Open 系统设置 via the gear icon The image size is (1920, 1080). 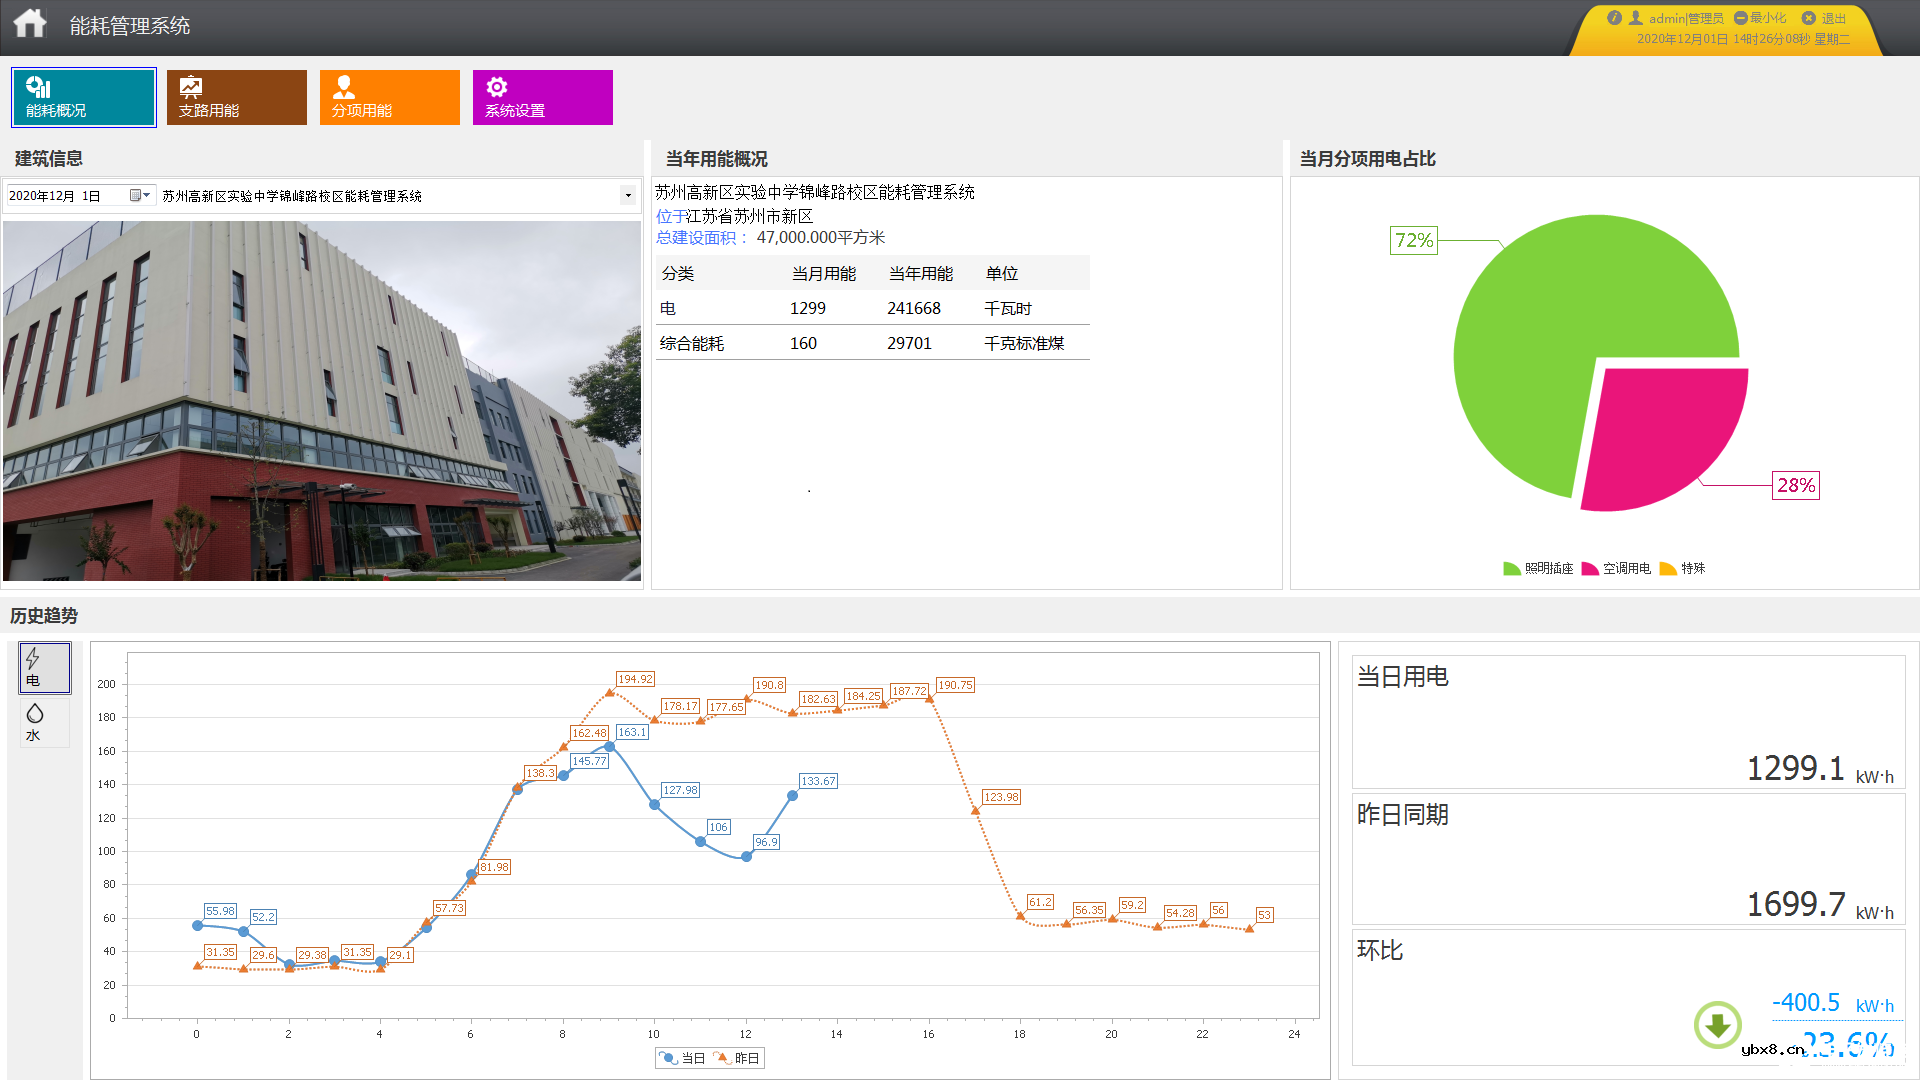pos(497,88)
